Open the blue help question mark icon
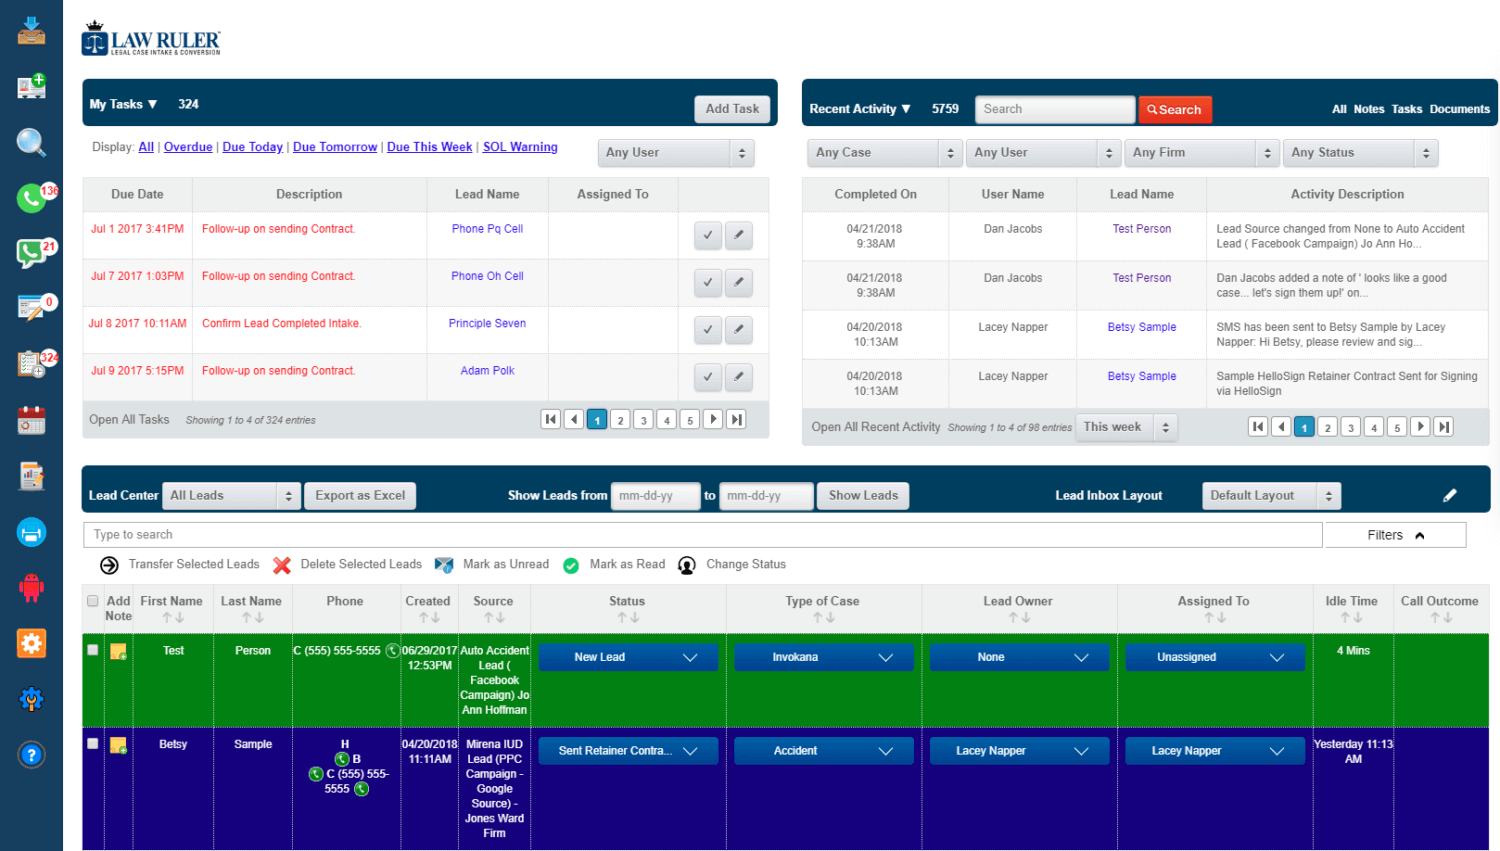This screenshot has height=851, width=1500. pos(31,755)
